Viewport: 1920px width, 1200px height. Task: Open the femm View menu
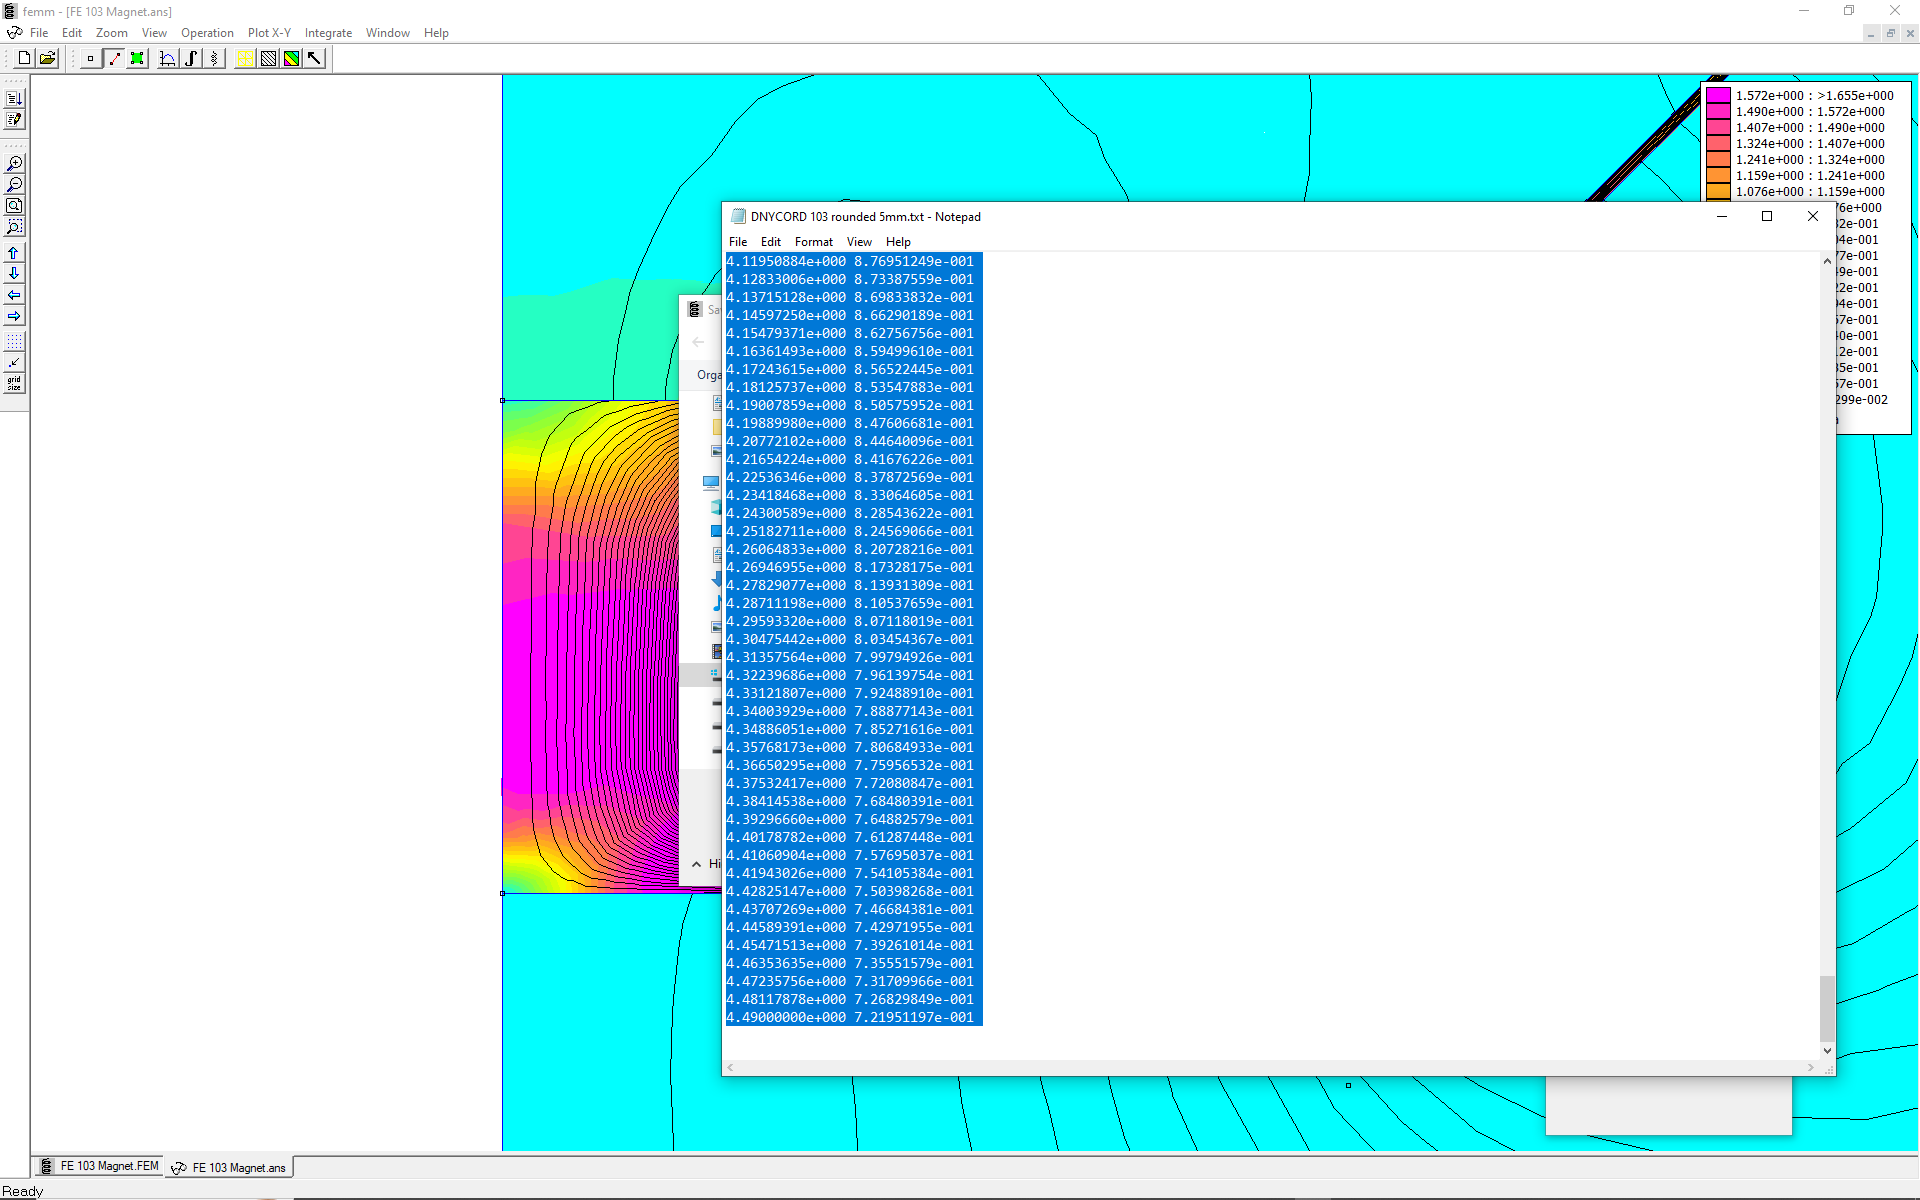(154, 33)
